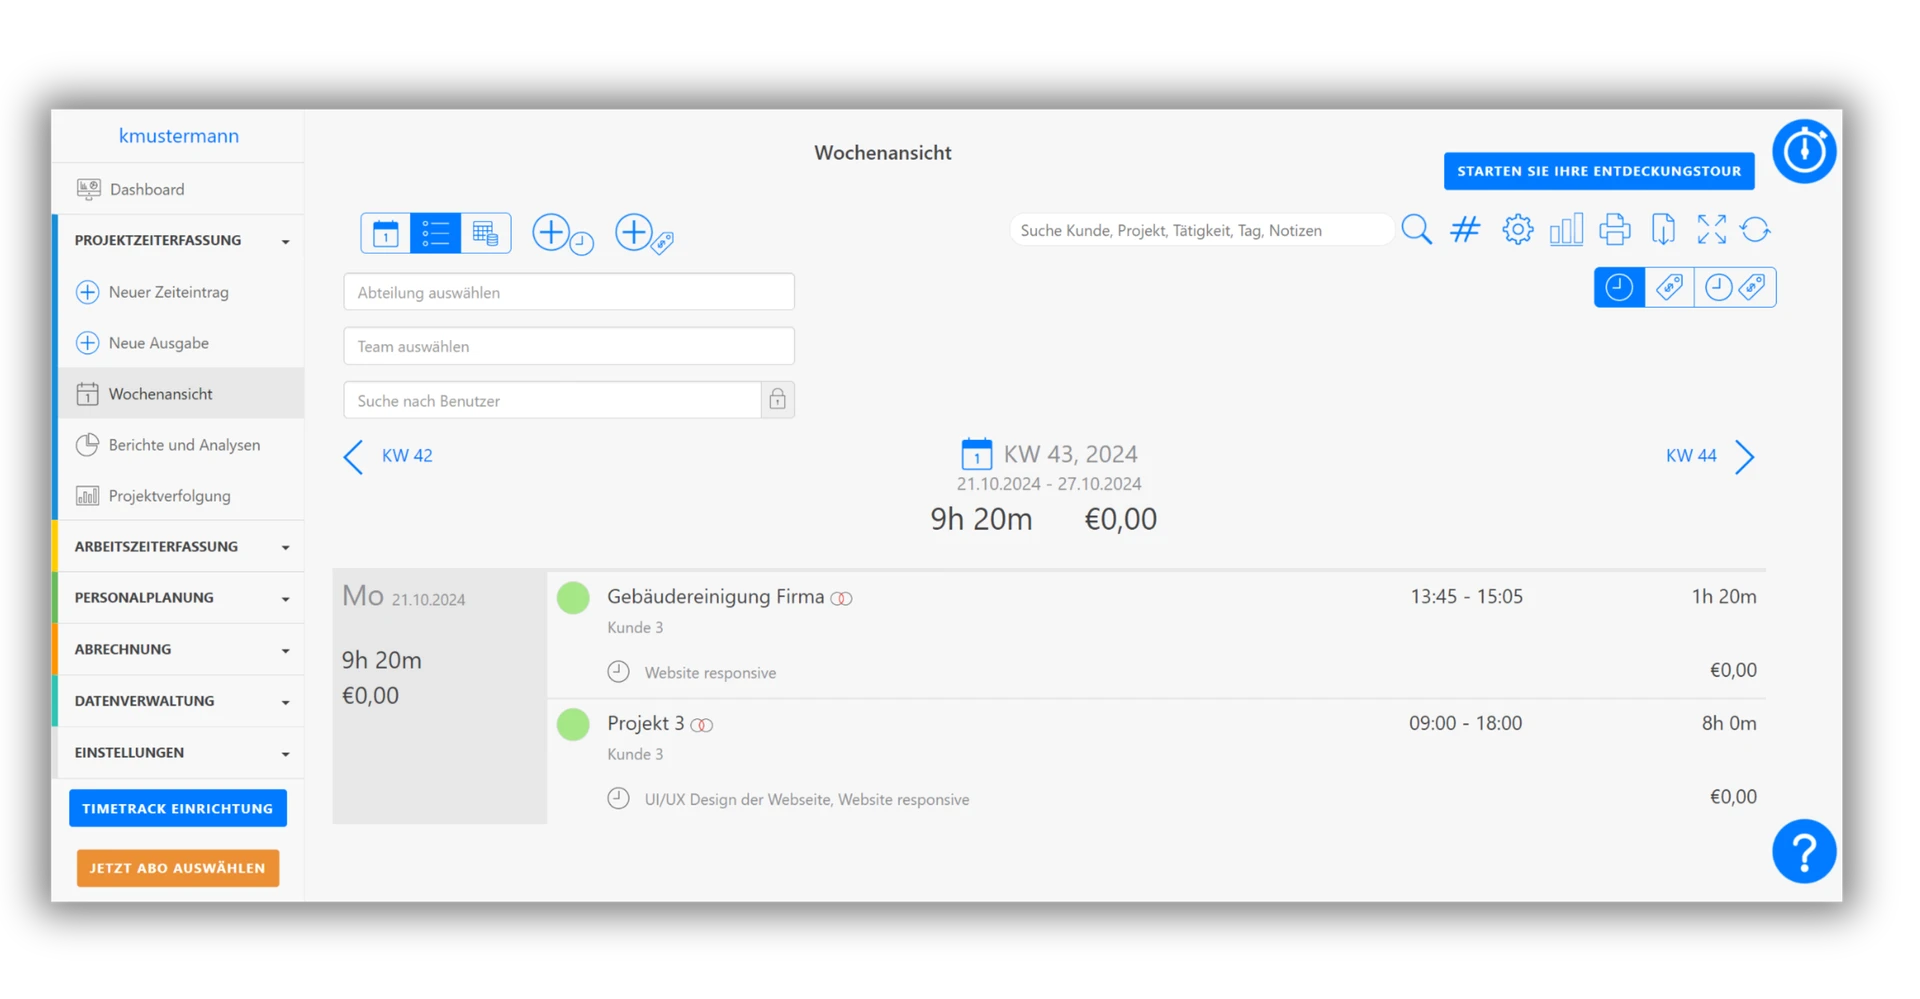The width and height of the screenshot is (1920, 999).
Task: Click the stopwatch timer icon
Action: pyautogui.click(x=1803, y=152)
